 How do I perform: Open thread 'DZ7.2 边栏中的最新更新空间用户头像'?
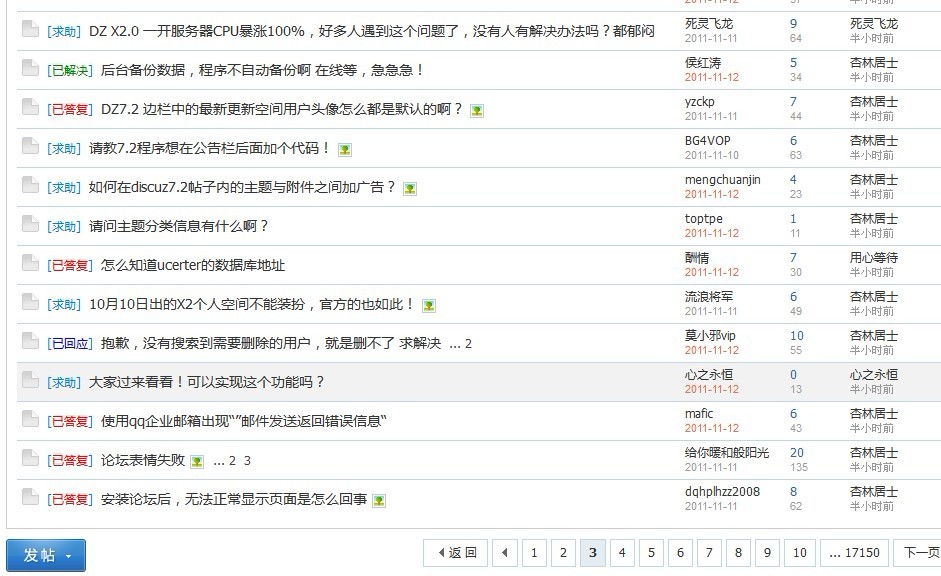[281, 109]
